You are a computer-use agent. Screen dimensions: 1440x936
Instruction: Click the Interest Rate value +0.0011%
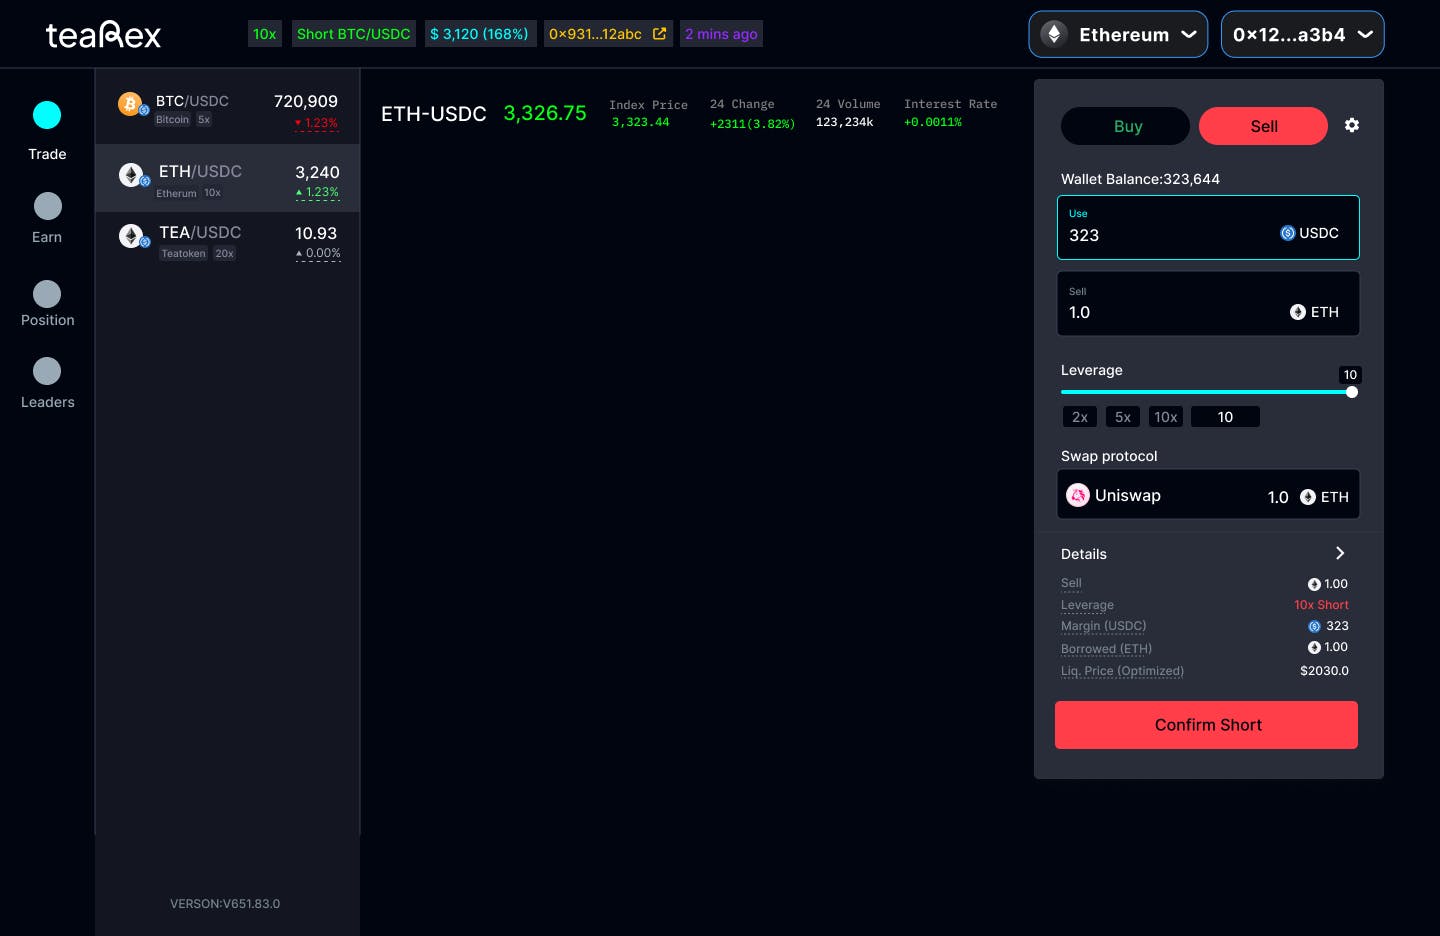[x=933, y=122]
